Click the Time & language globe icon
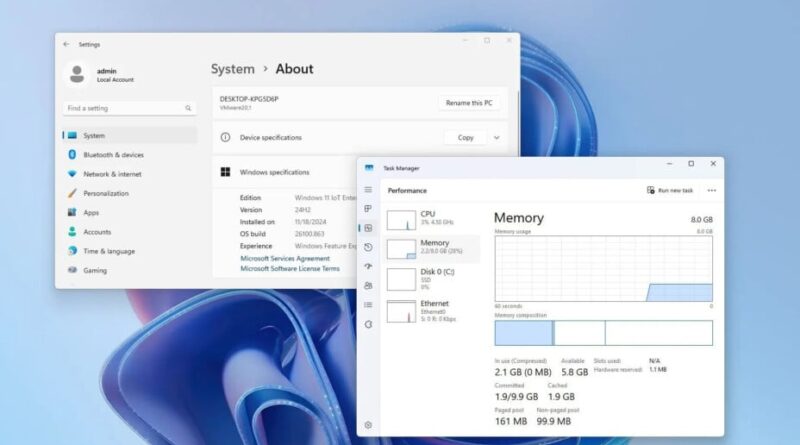Image resolution: width=800 pixels, height=445 pixels. pyautogui.click(x=72, y=251)
